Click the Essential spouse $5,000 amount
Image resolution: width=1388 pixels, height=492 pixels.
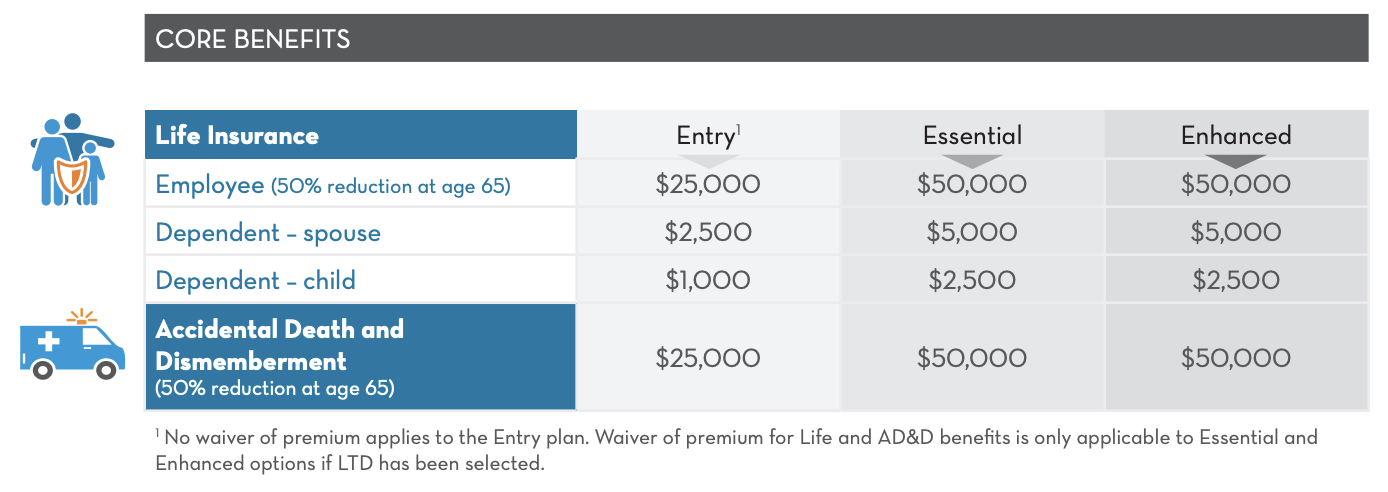pyautogui.click(x=972, y=233)
